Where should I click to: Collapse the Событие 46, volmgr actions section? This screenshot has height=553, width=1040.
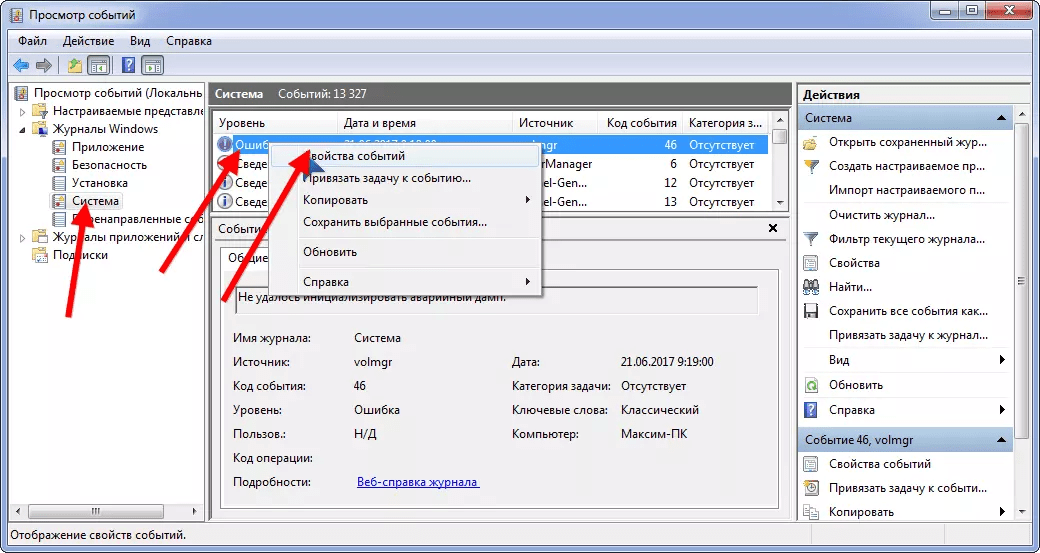[1000, 439]
